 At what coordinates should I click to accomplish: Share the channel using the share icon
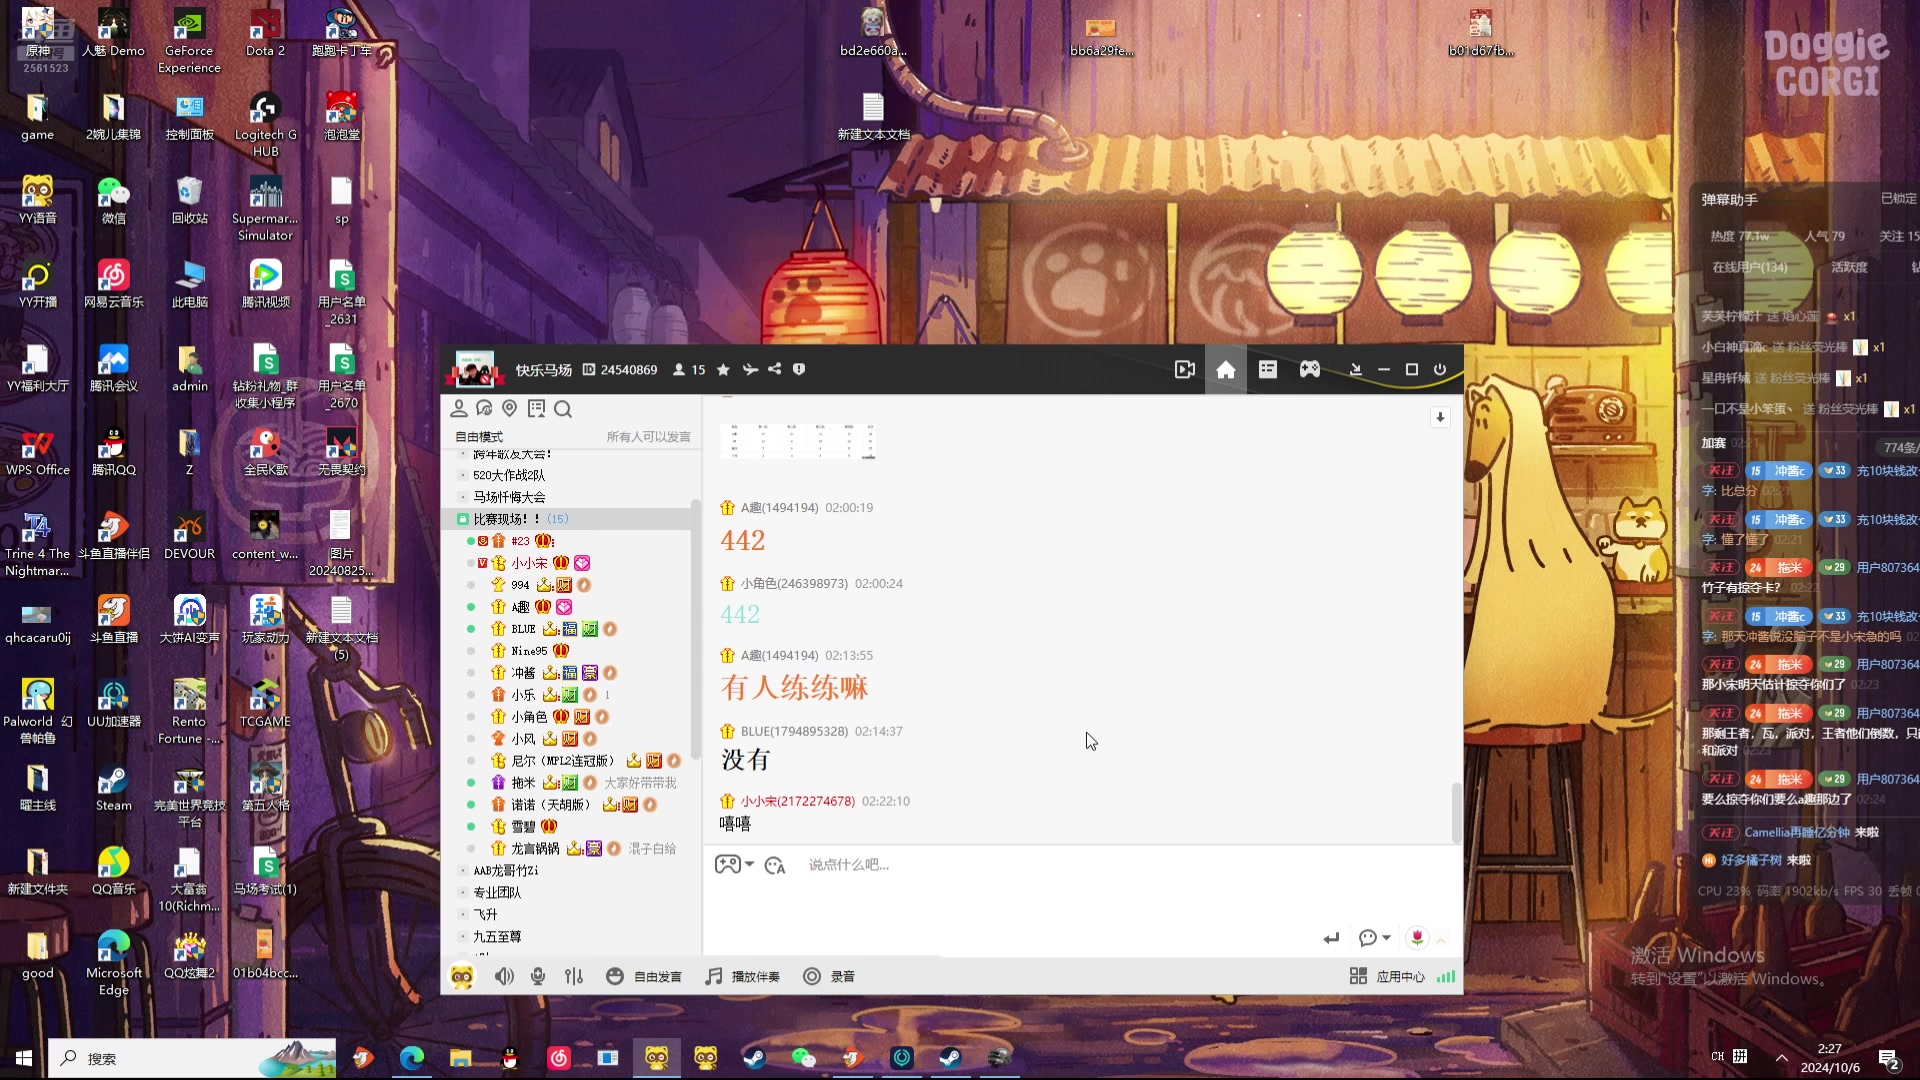[775, 370]
